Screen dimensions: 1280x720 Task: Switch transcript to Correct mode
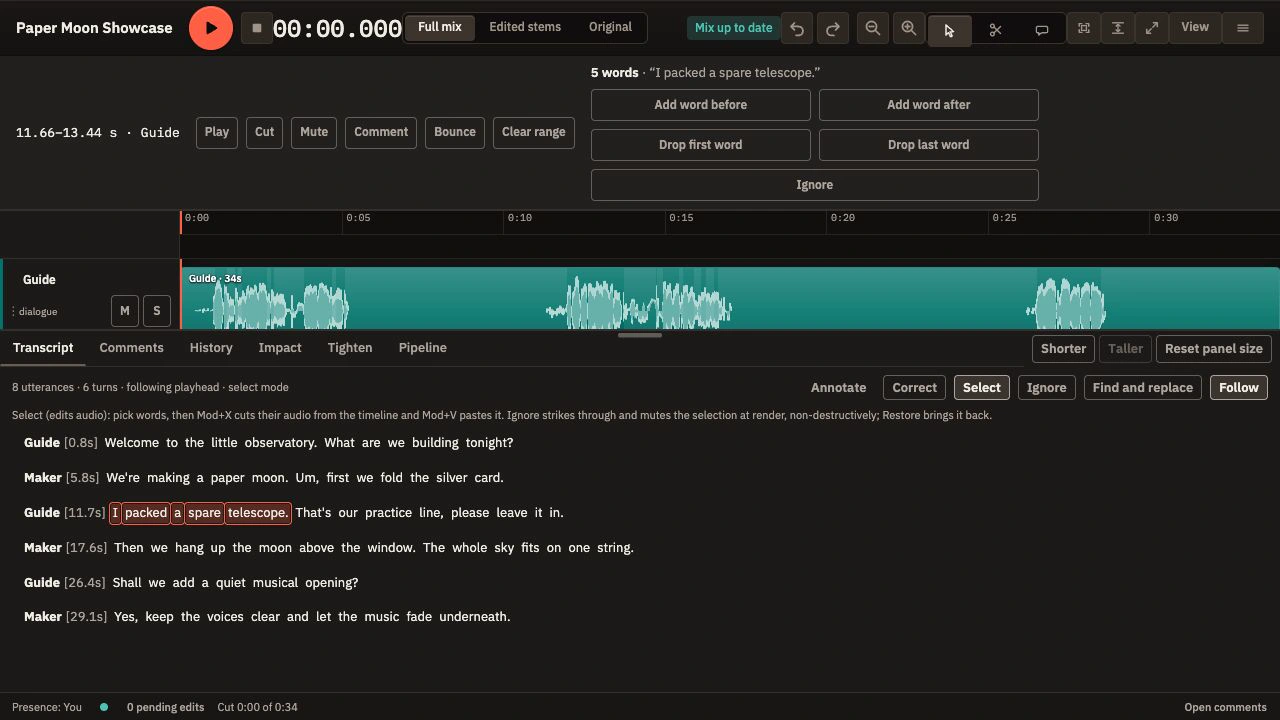click(915, 387)
